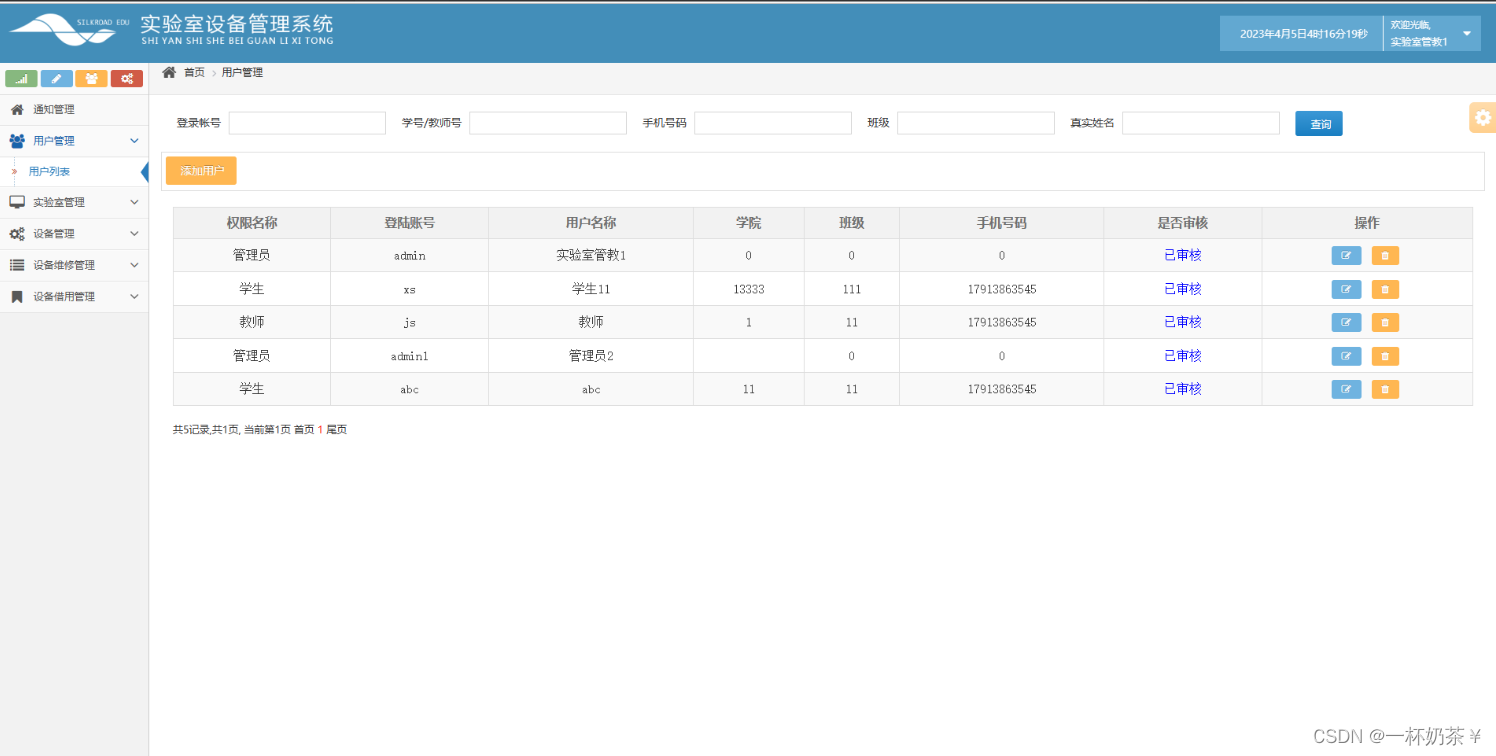Click the red gears shortcut button

(127, 79)
